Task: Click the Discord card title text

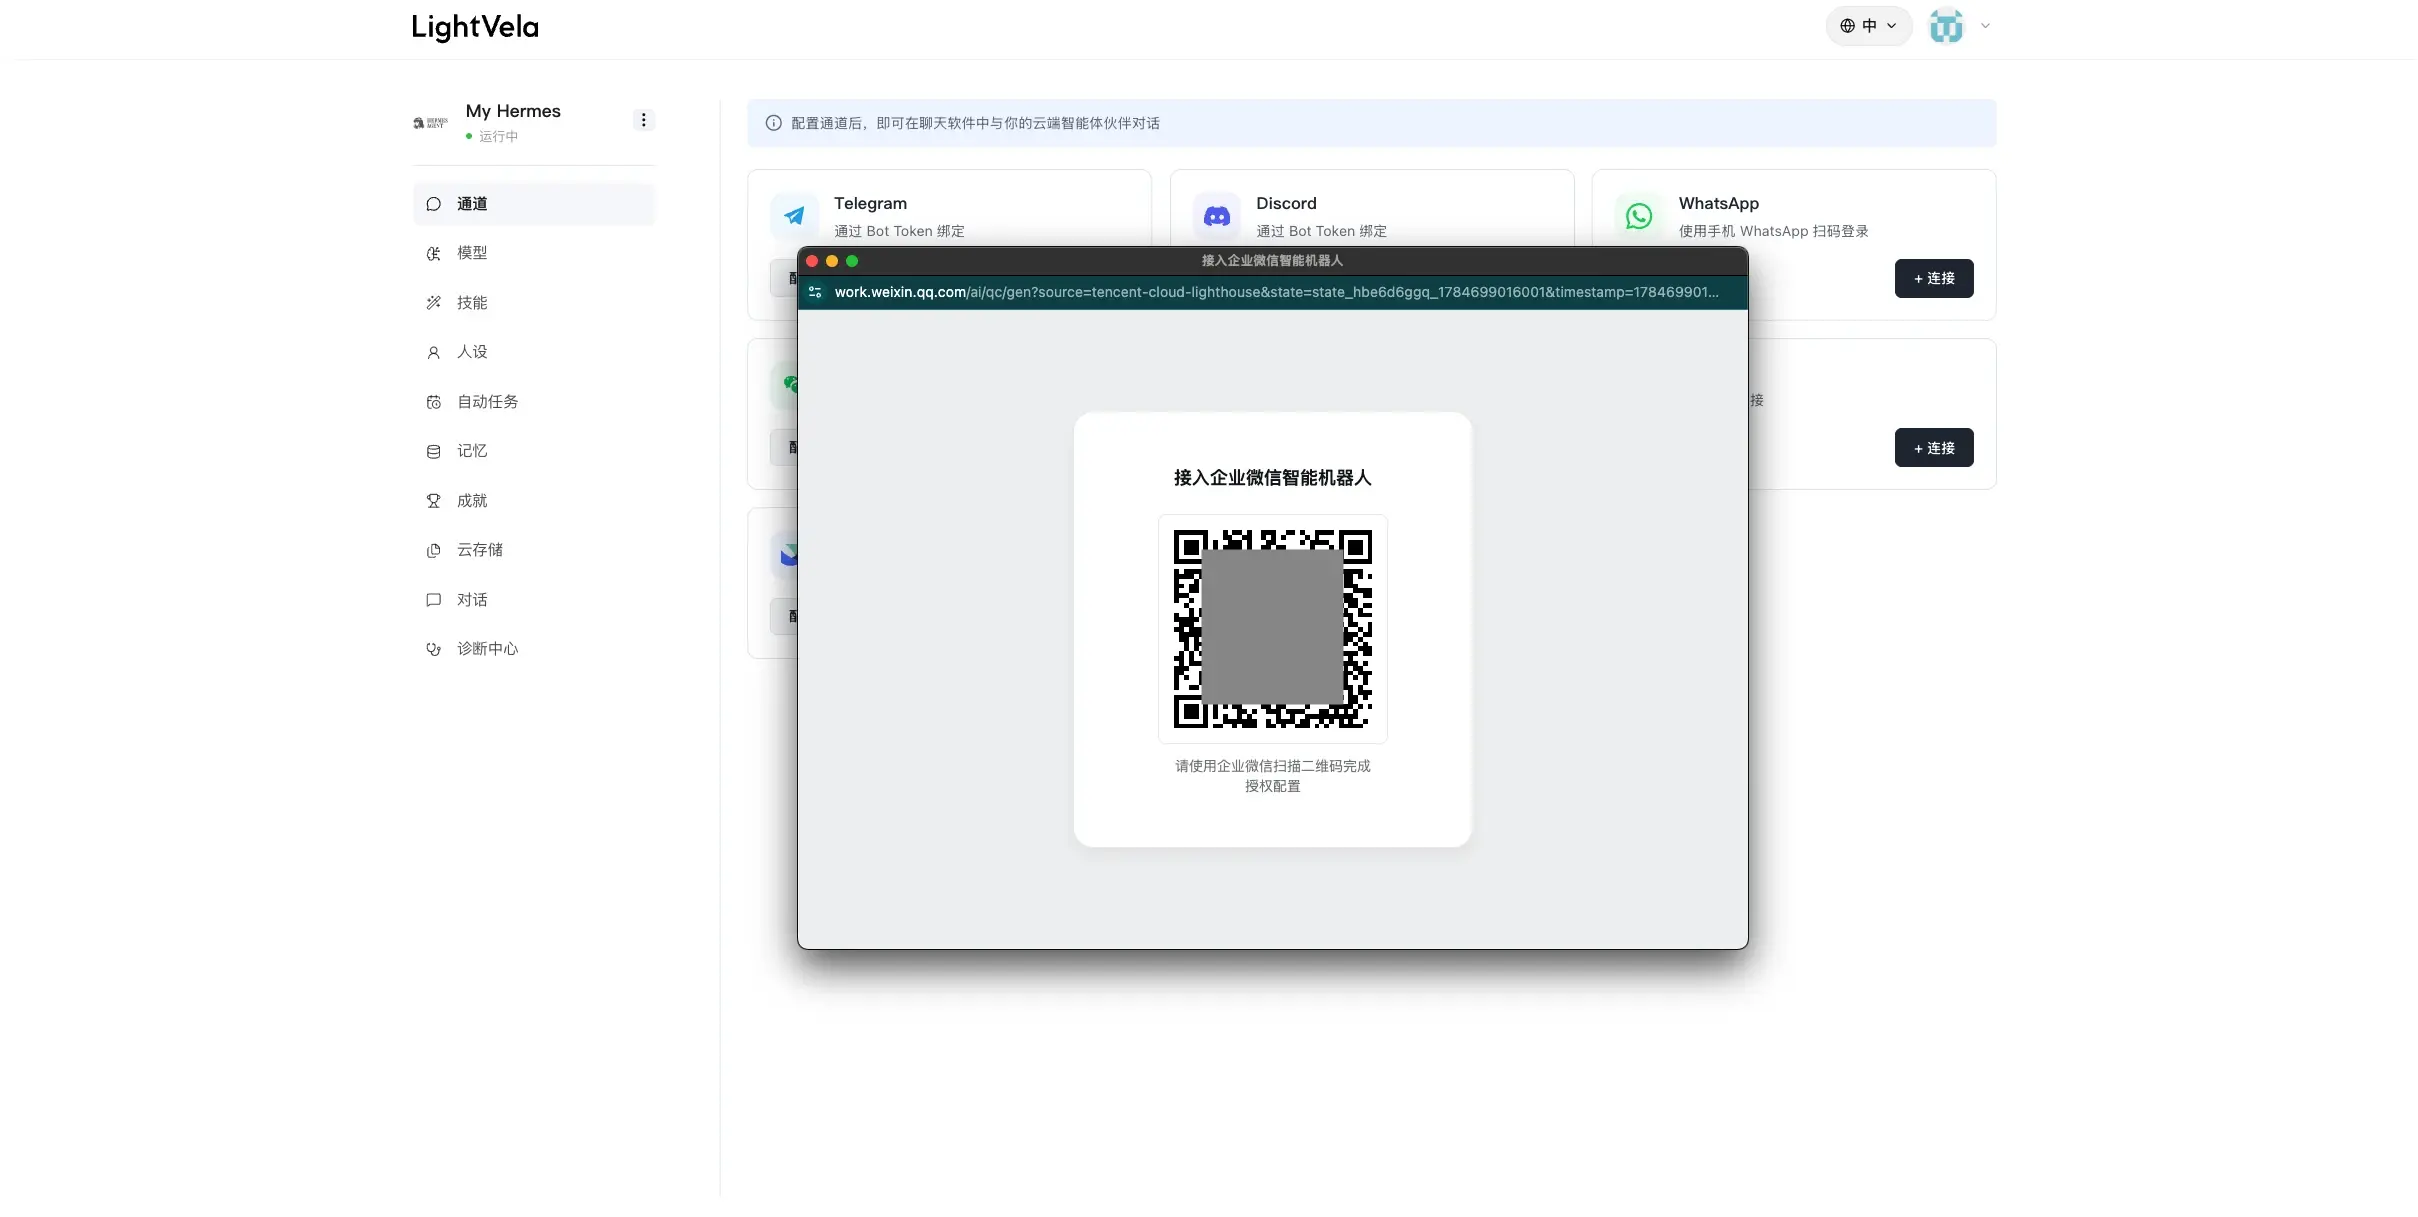Action: 1286,203
